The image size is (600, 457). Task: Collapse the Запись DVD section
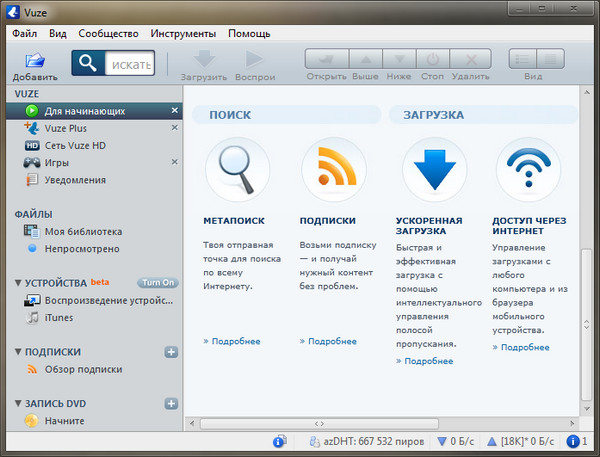click(19, 404)
